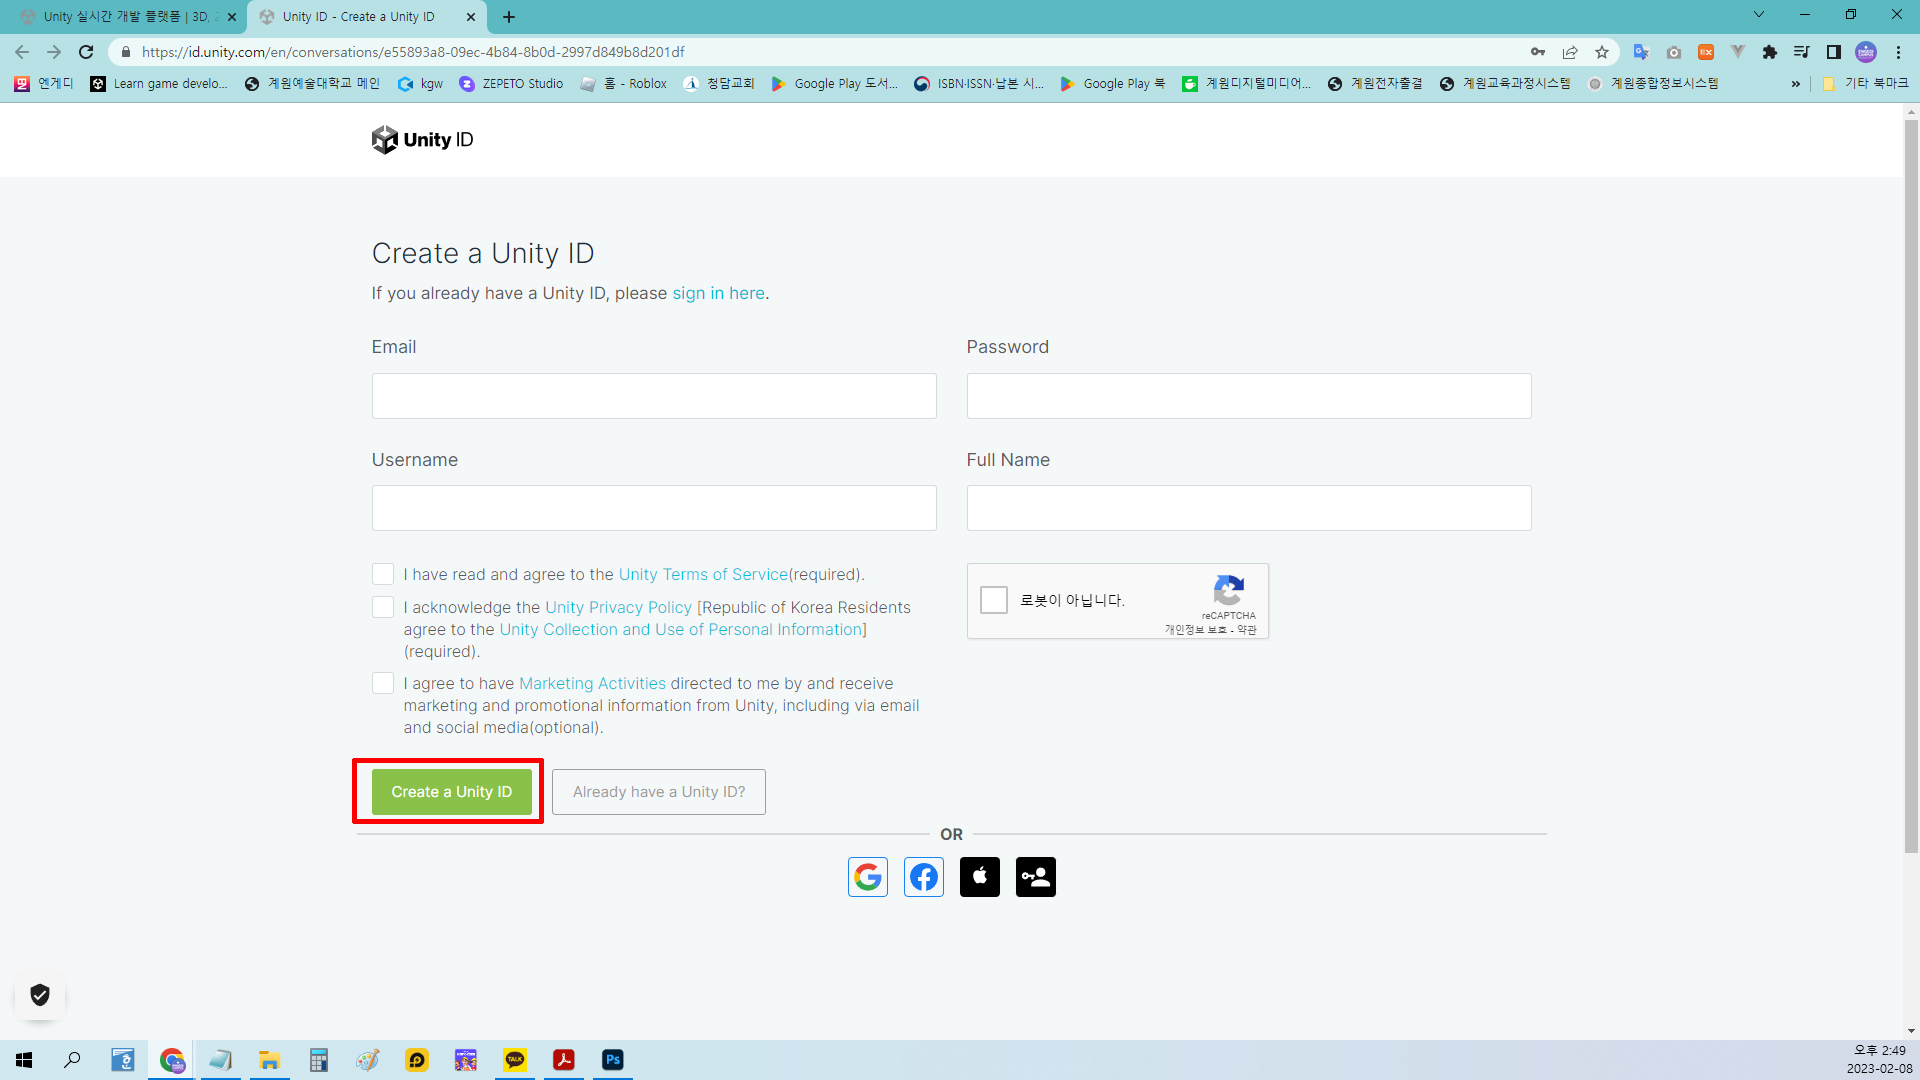Viewport: 1920px width, 1080px height.
Task: Open File Explorer from the taskbar
Action: click(269, 1060)
